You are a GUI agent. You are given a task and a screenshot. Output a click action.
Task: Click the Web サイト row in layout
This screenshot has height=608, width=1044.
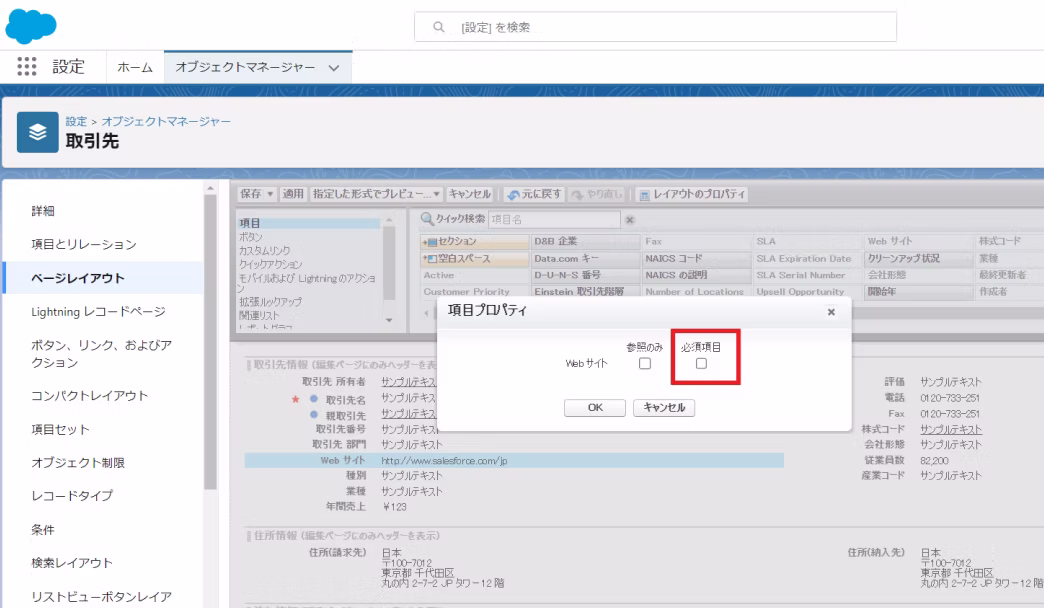(x=514, y=460)
